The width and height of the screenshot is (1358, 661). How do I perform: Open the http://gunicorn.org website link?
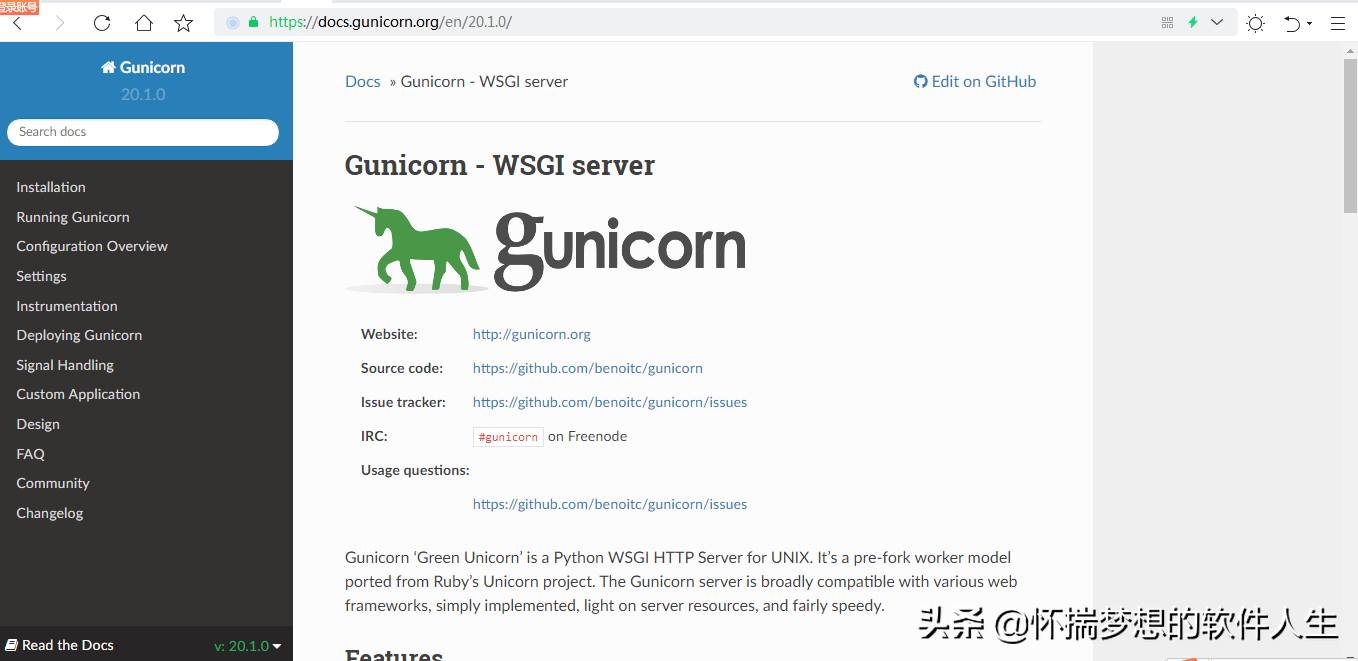pyautogui.click(x=532, y=334)
